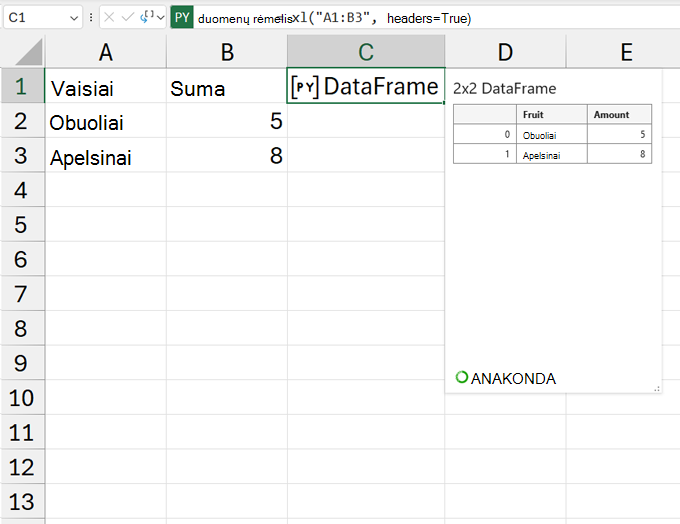Select row 10 header
The width and height of the screenshot is (680, 524).
point(23,397)
